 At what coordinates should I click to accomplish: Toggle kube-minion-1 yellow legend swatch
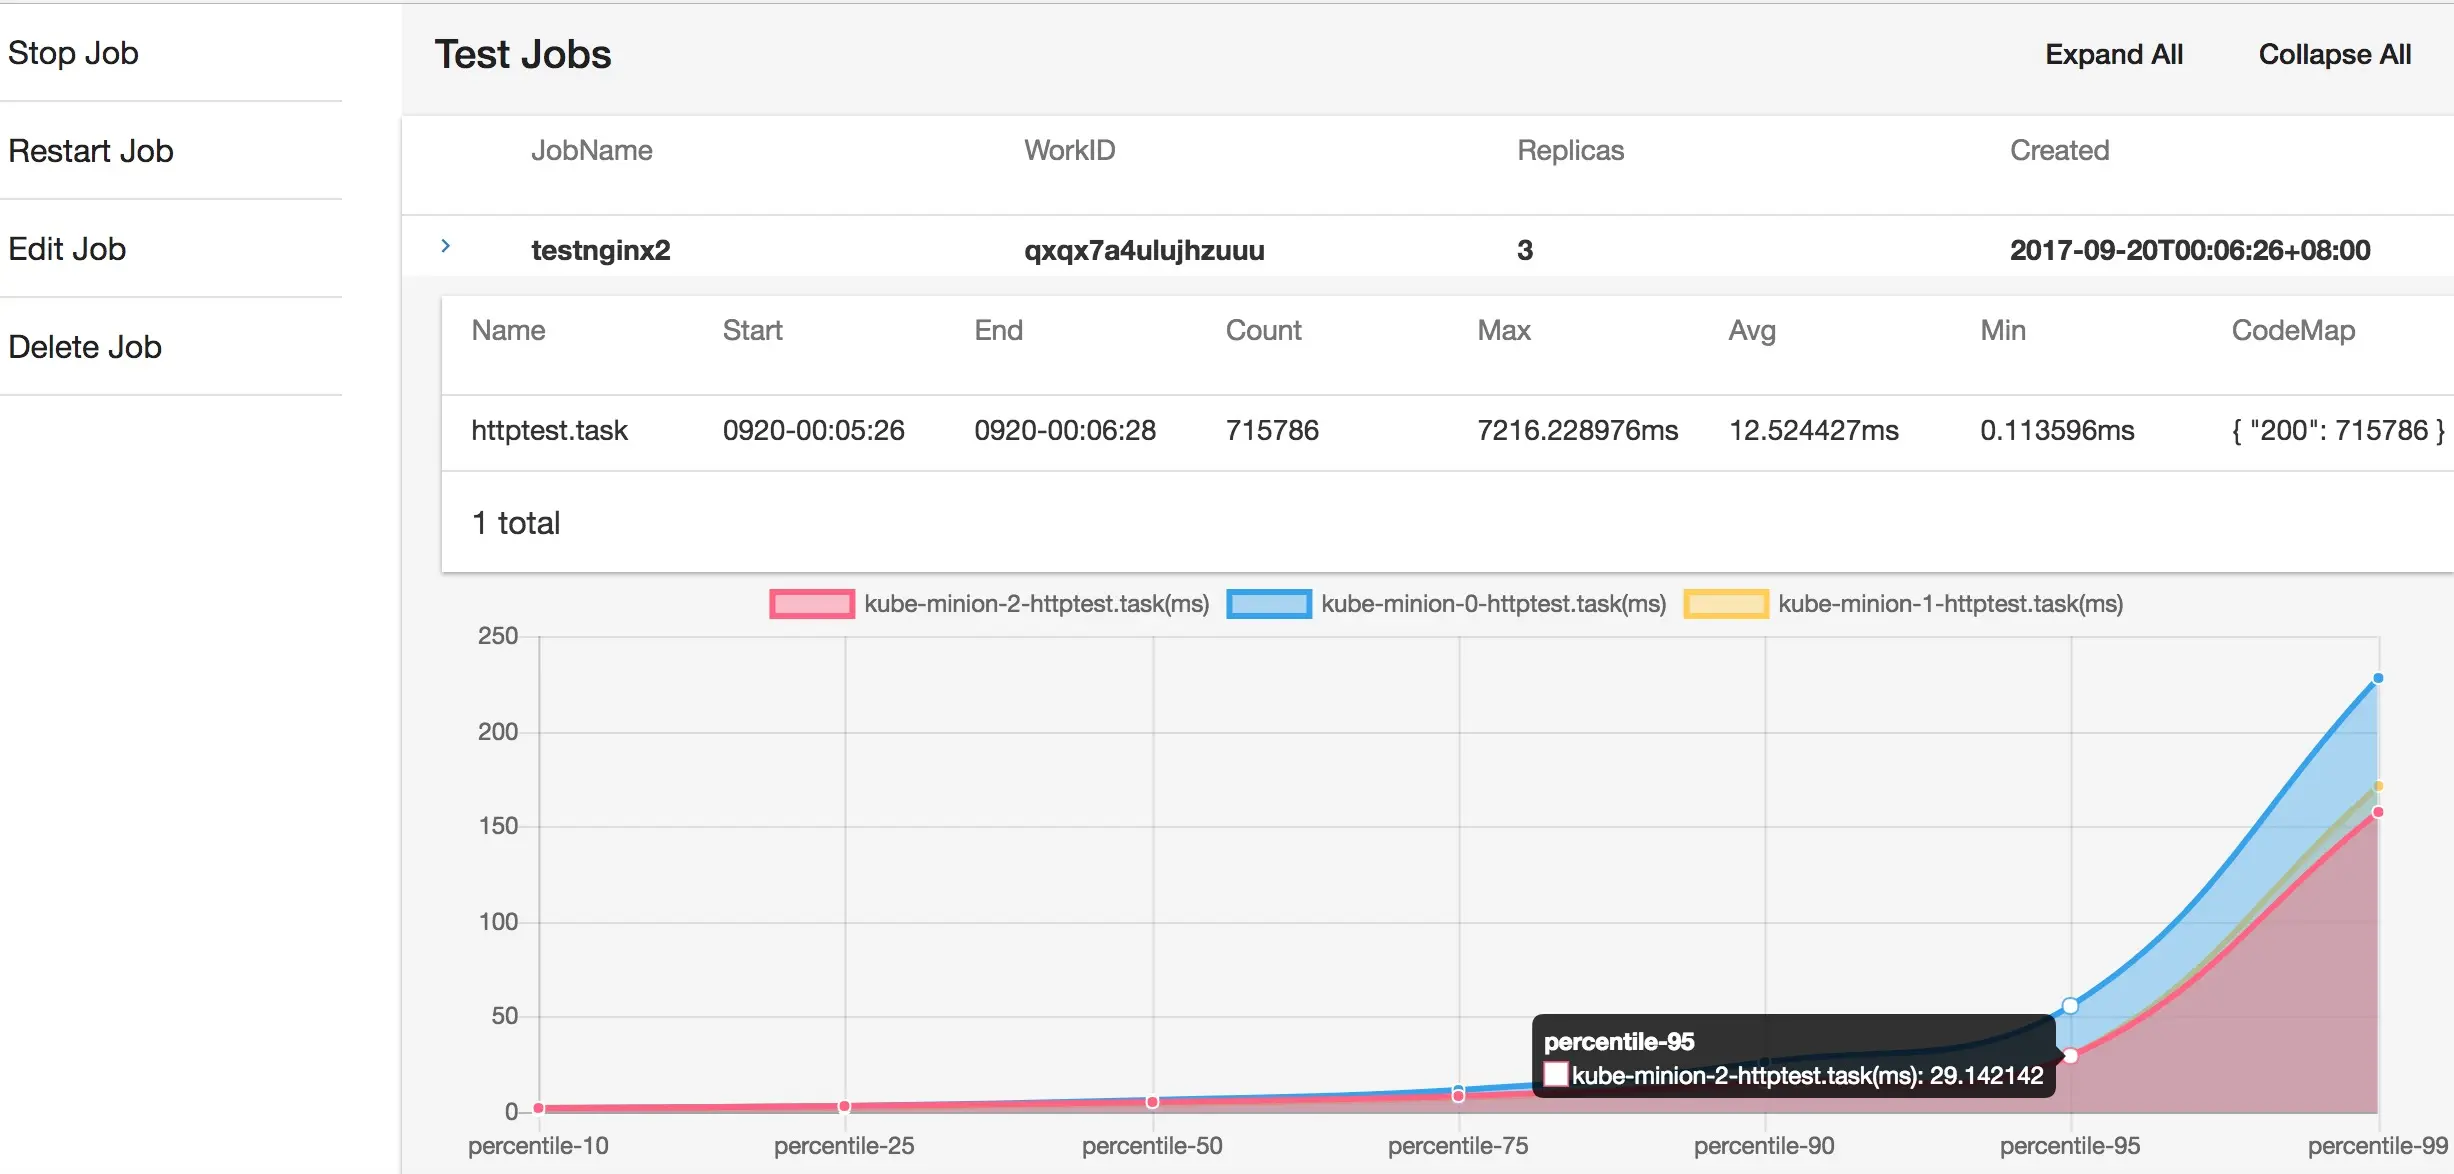[x=1725, y=604]
